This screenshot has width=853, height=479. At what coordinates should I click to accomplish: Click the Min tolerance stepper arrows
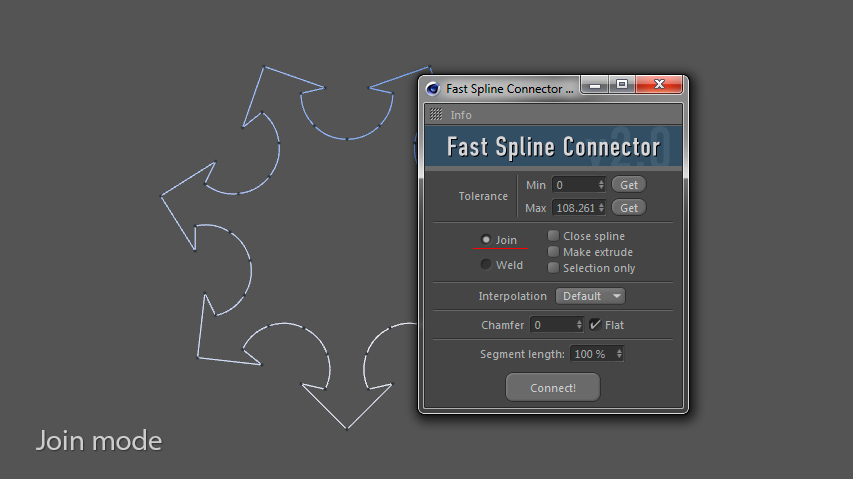pos(601,185)
